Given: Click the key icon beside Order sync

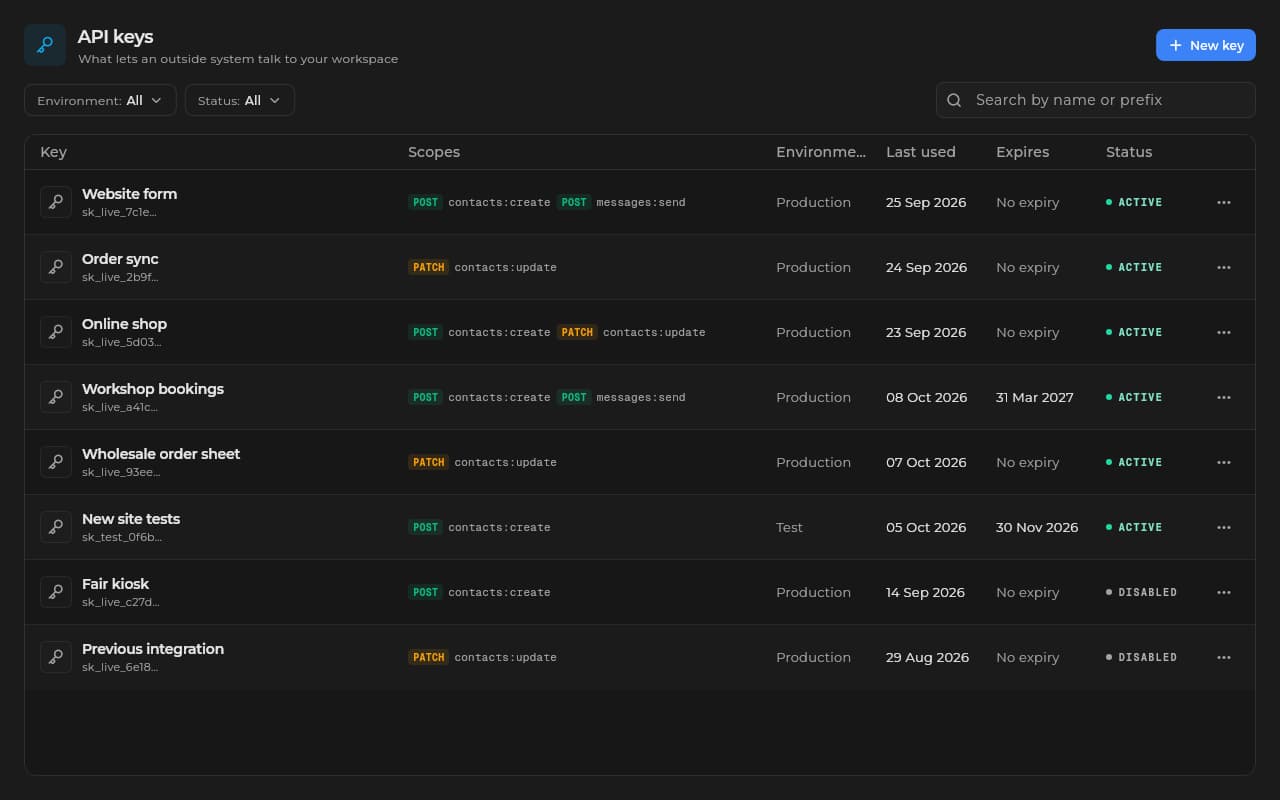Looking at the screenshot, I should (x=56, y=267).
